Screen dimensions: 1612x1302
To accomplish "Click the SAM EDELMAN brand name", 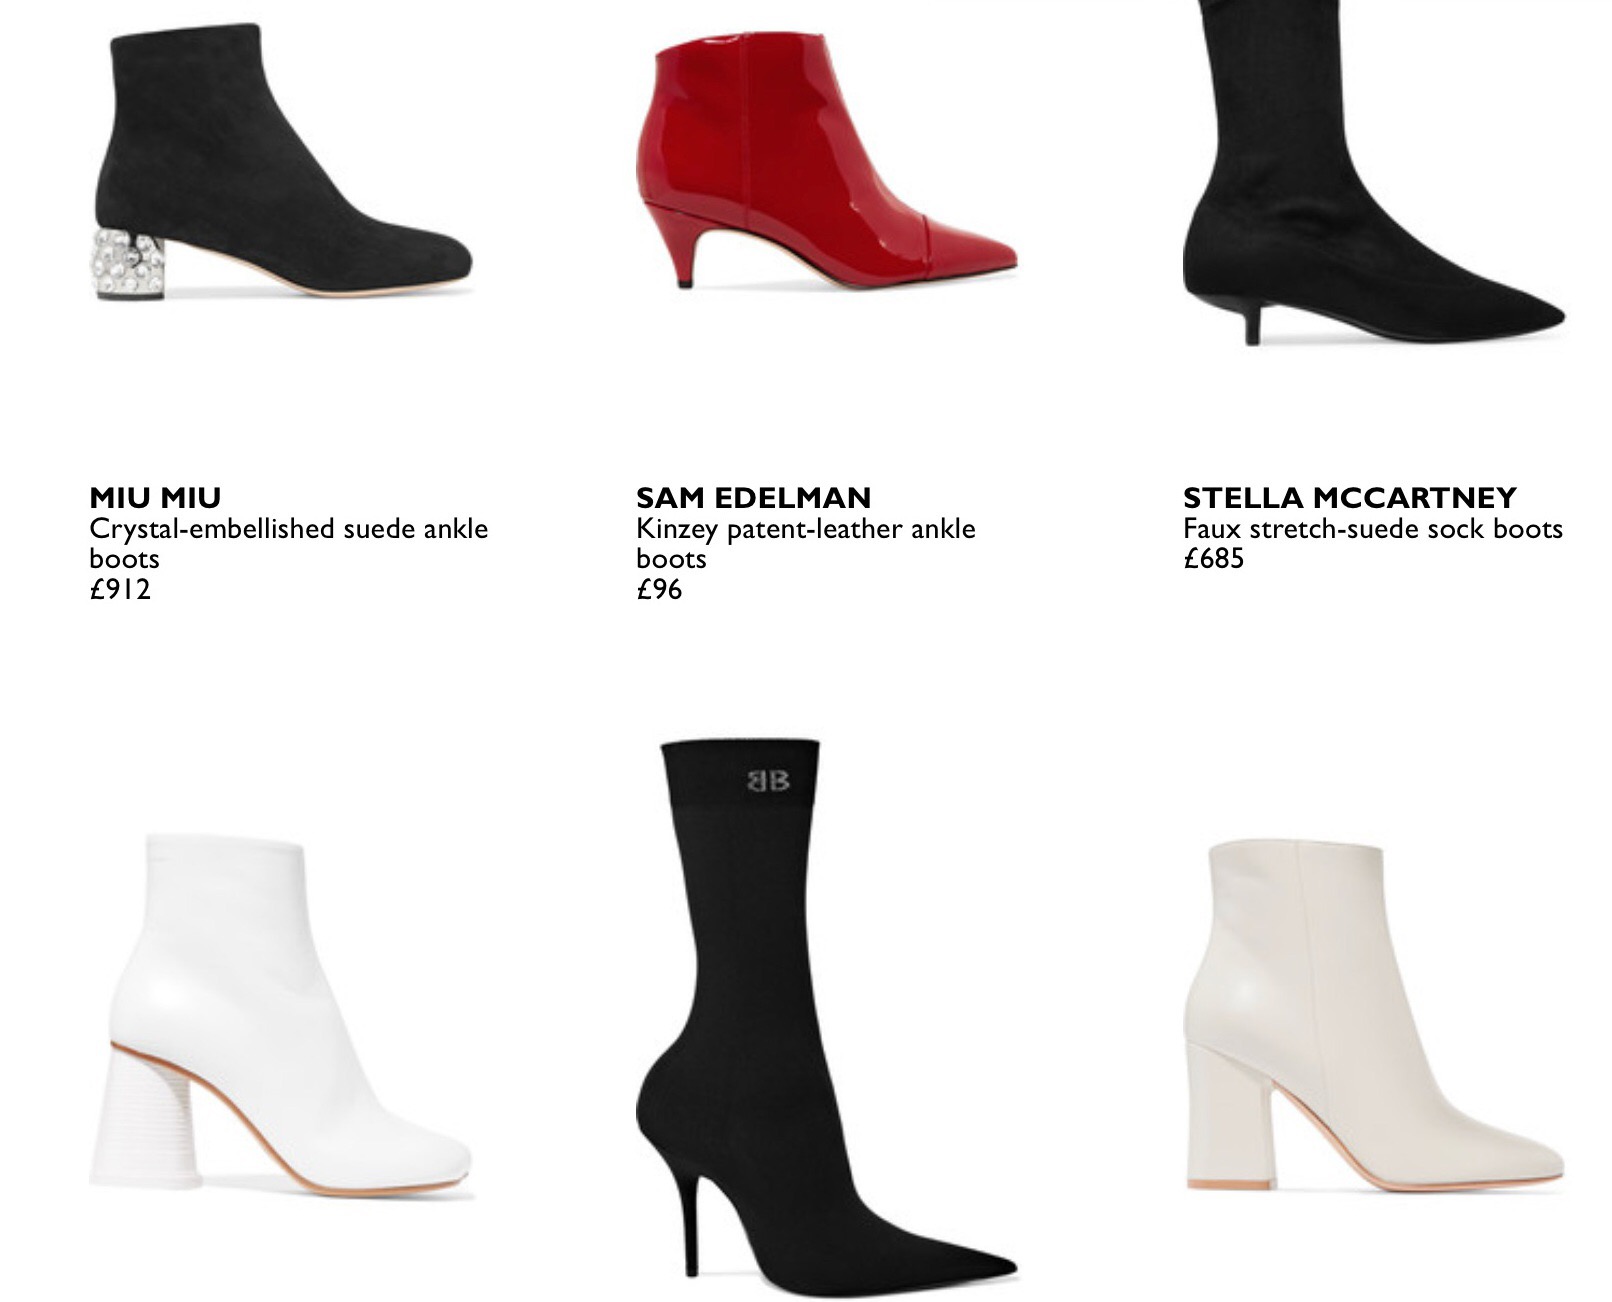I will [753, 497].
